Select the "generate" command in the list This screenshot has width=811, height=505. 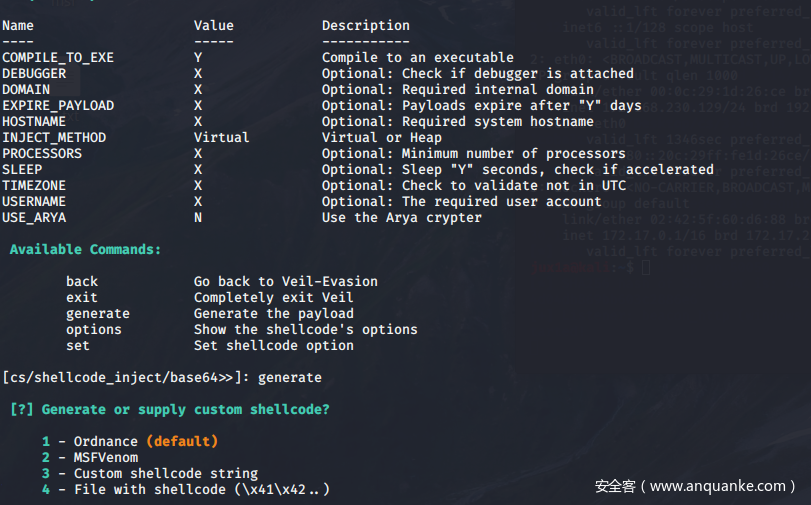[98, 314]
